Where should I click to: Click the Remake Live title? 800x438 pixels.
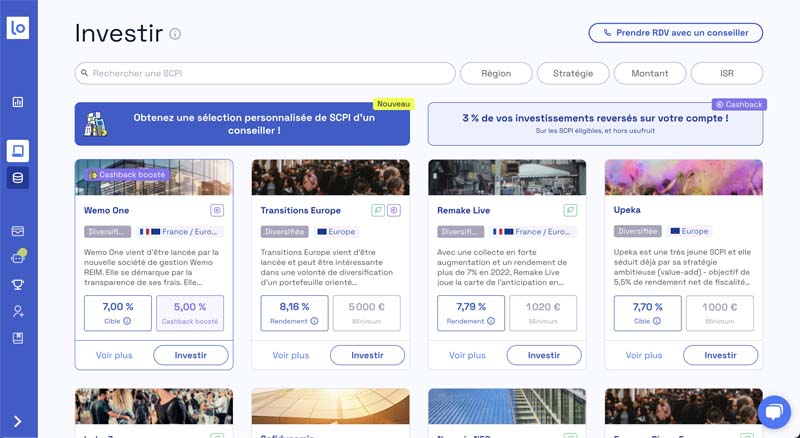pos(463,210)
